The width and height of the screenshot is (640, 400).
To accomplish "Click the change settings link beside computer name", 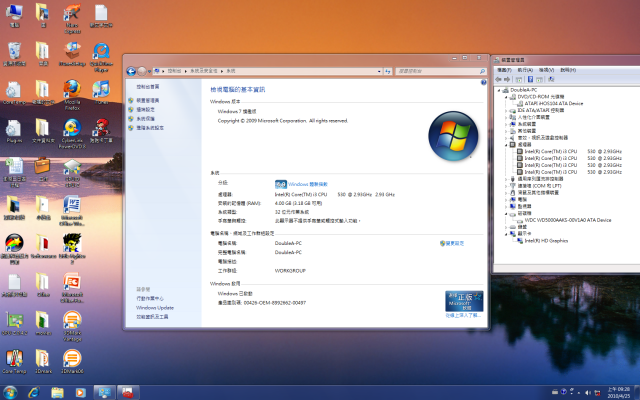I will tap(455, 244).
